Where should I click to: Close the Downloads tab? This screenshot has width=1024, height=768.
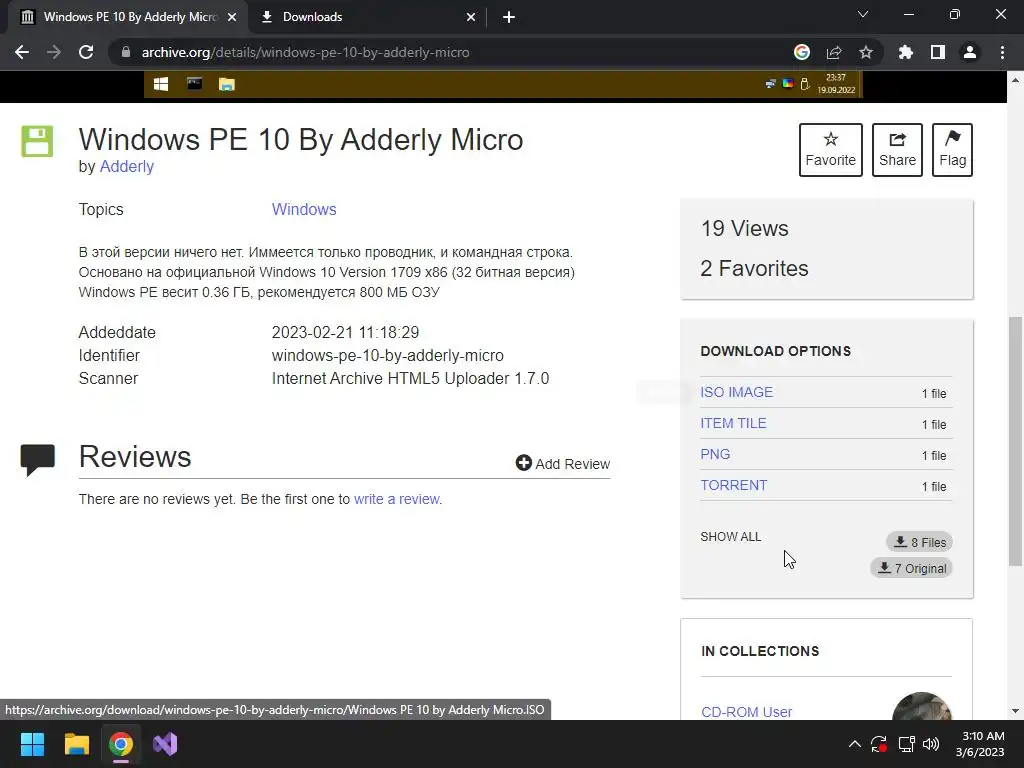pos(471,17)
